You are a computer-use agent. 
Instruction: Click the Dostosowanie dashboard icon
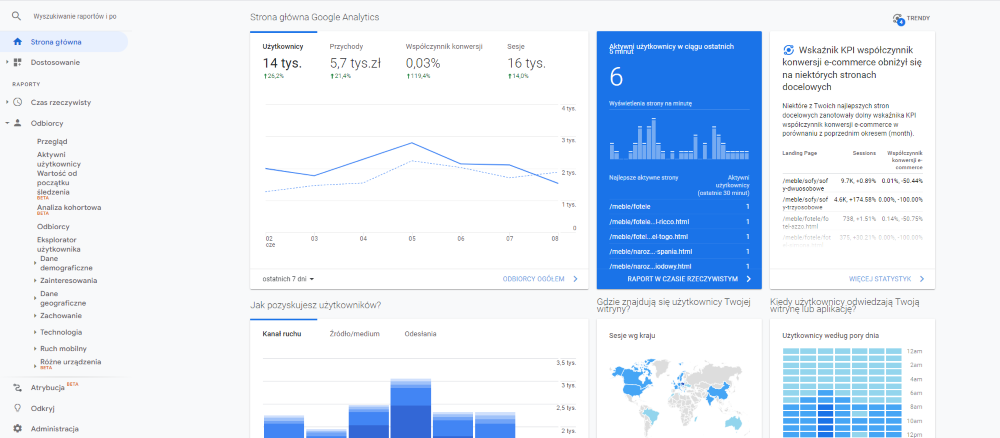tap(17, 62)
